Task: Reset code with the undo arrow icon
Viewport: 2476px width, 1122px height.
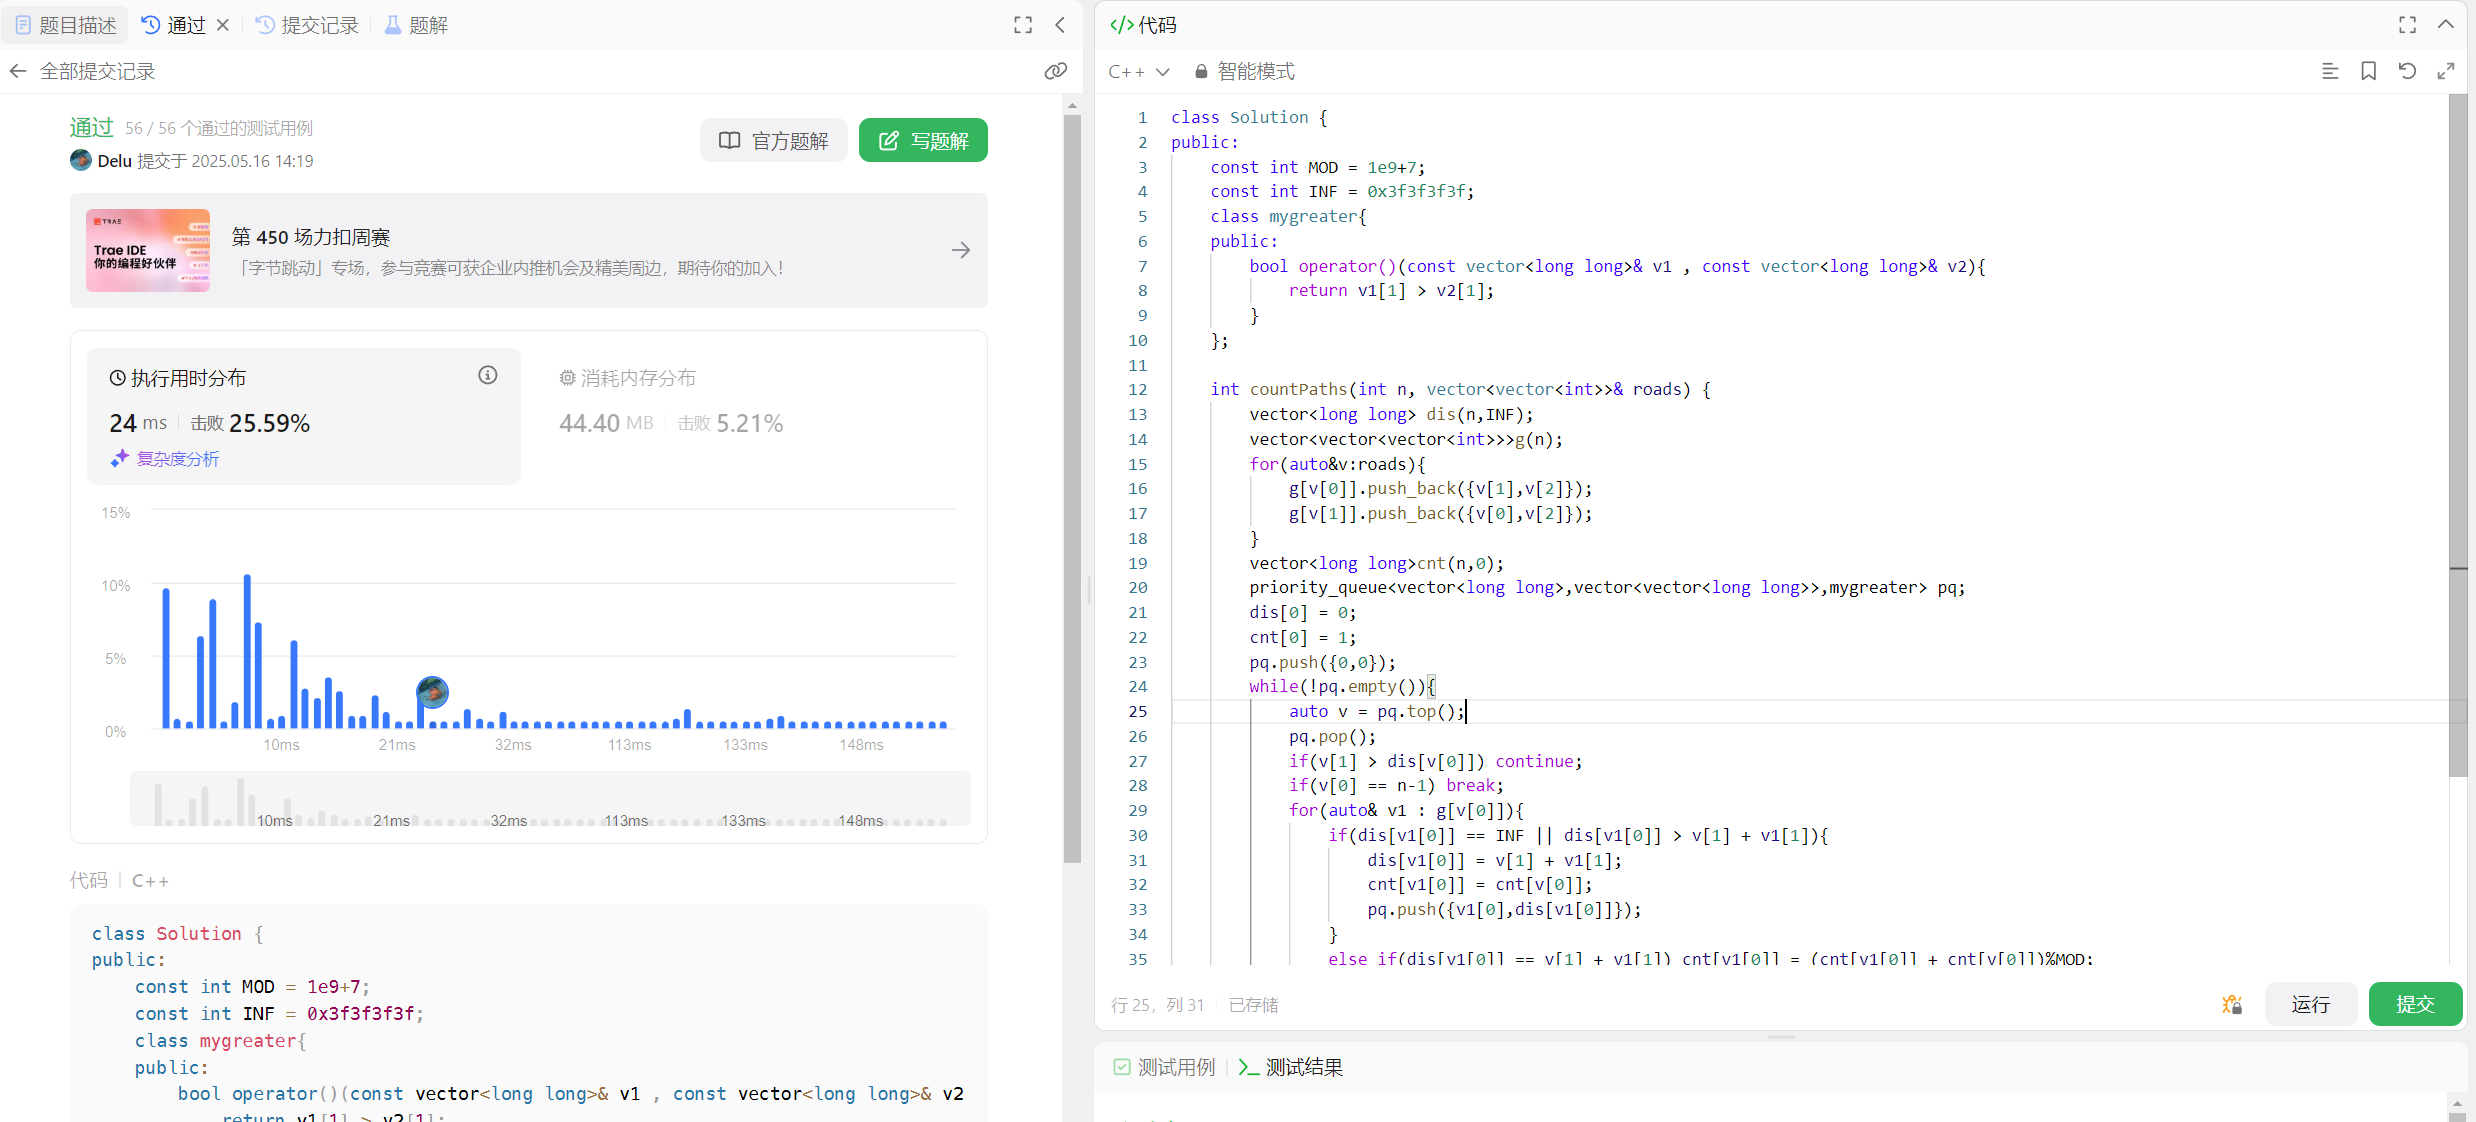Action: (2407, 71)
